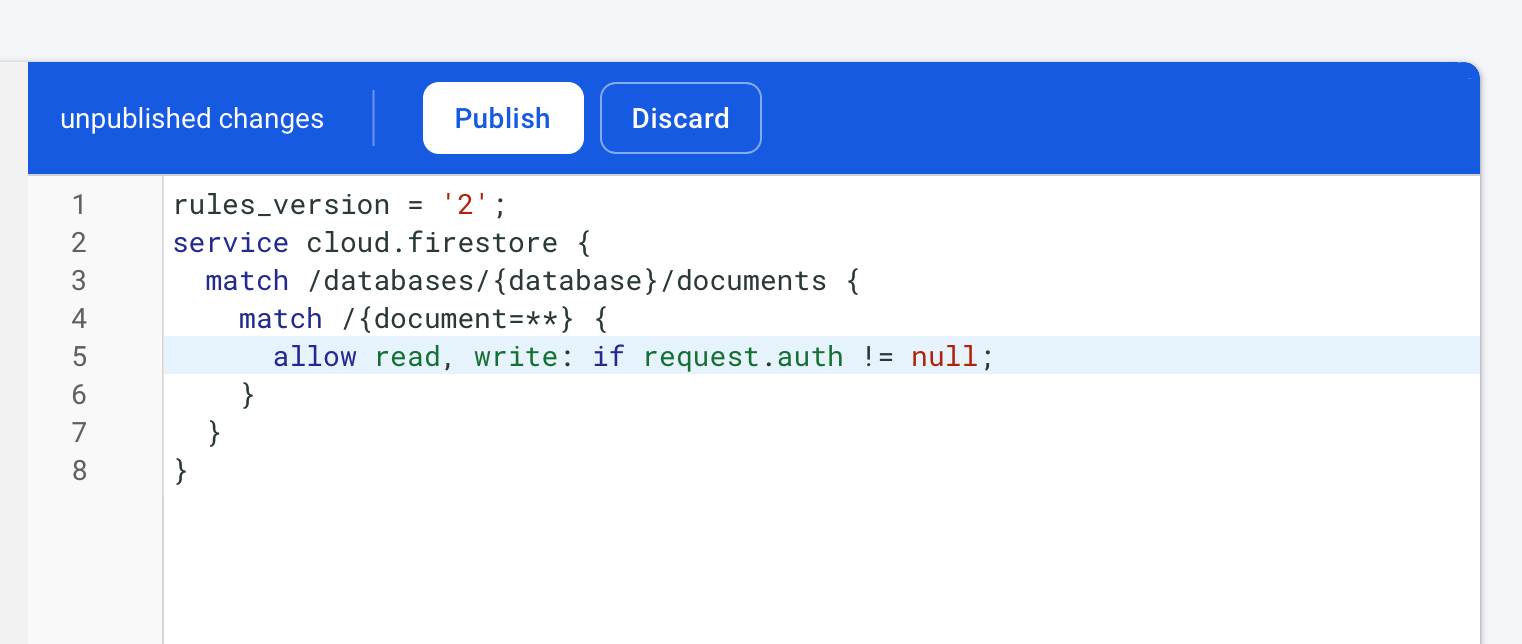
Task: Click the highlighted line number 5
Action: tap(79, 357)
